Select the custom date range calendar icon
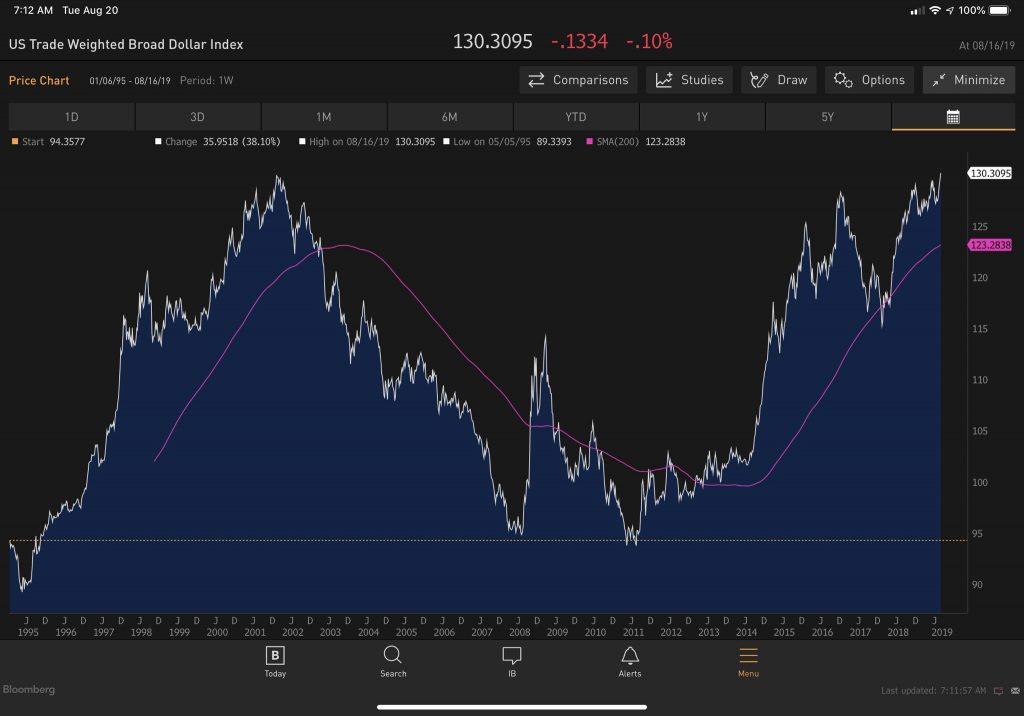 point(953,117)
